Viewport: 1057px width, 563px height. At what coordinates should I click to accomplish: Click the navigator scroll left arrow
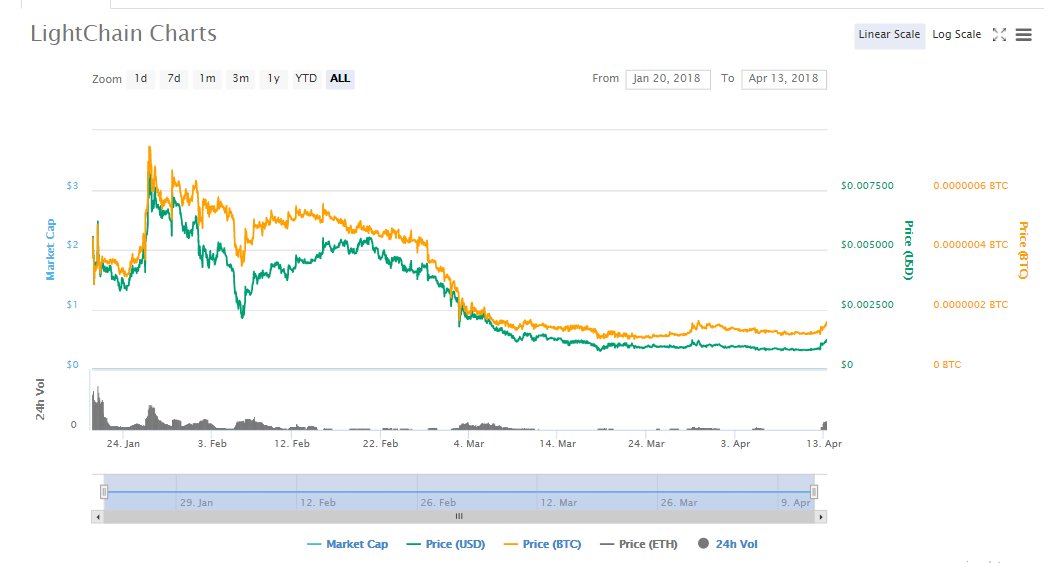coord(97,517)
